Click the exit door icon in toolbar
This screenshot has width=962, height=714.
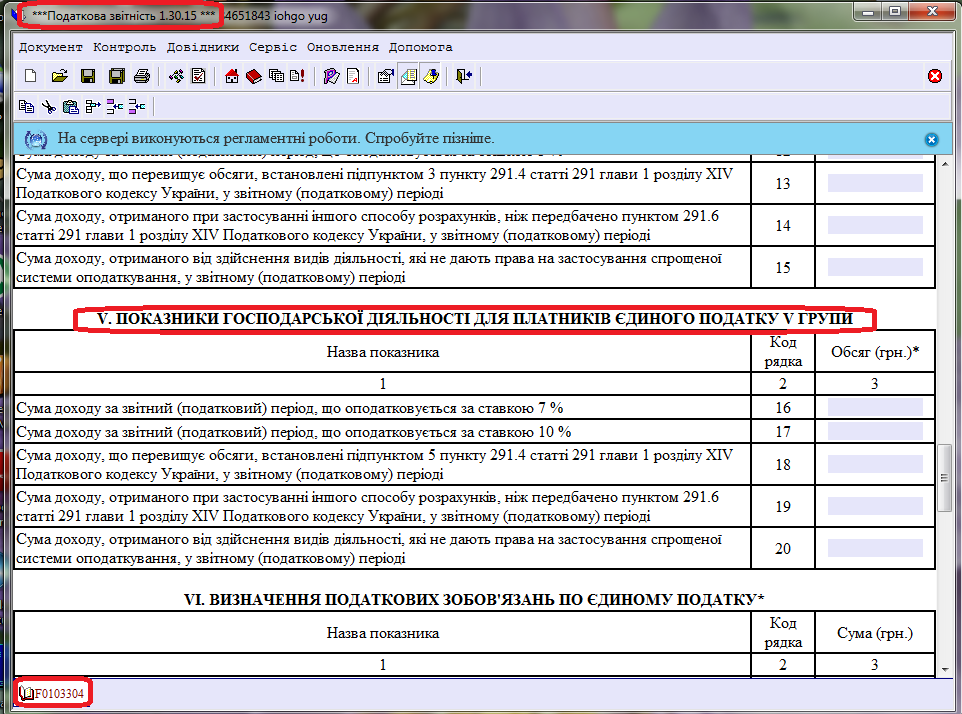coord(464,76)
